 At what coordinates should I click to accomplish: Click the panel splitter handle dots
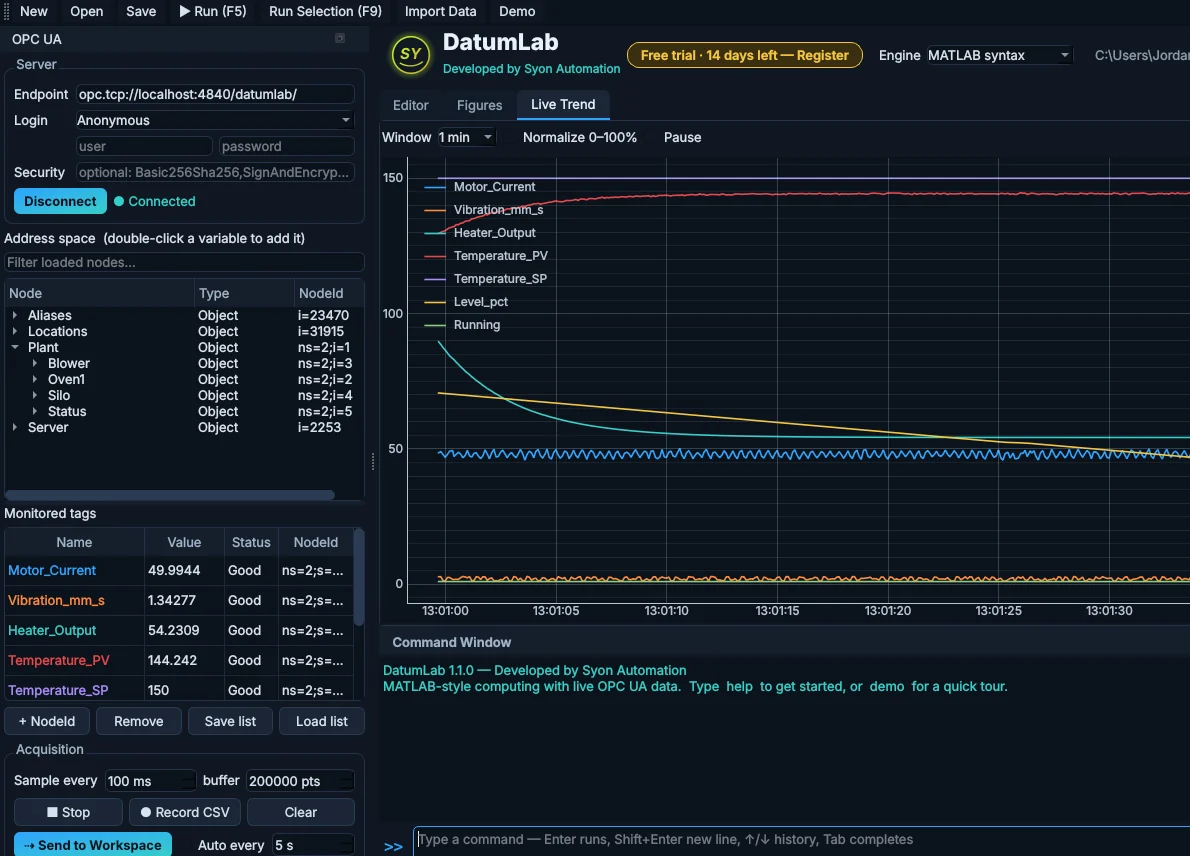(373, 461)
